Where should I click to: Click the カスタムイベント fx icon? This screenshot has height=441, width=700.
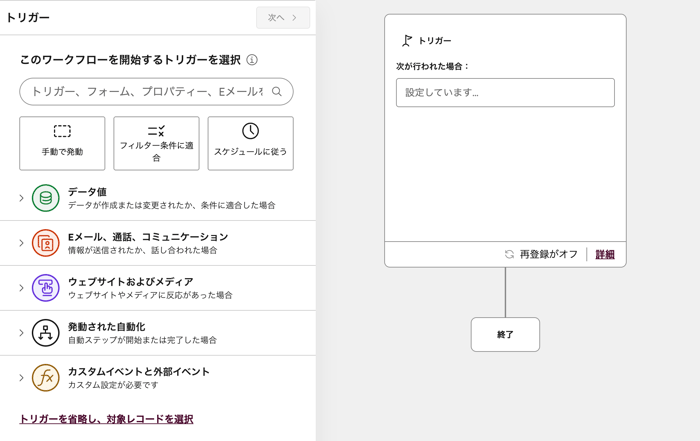click(45, 378)
